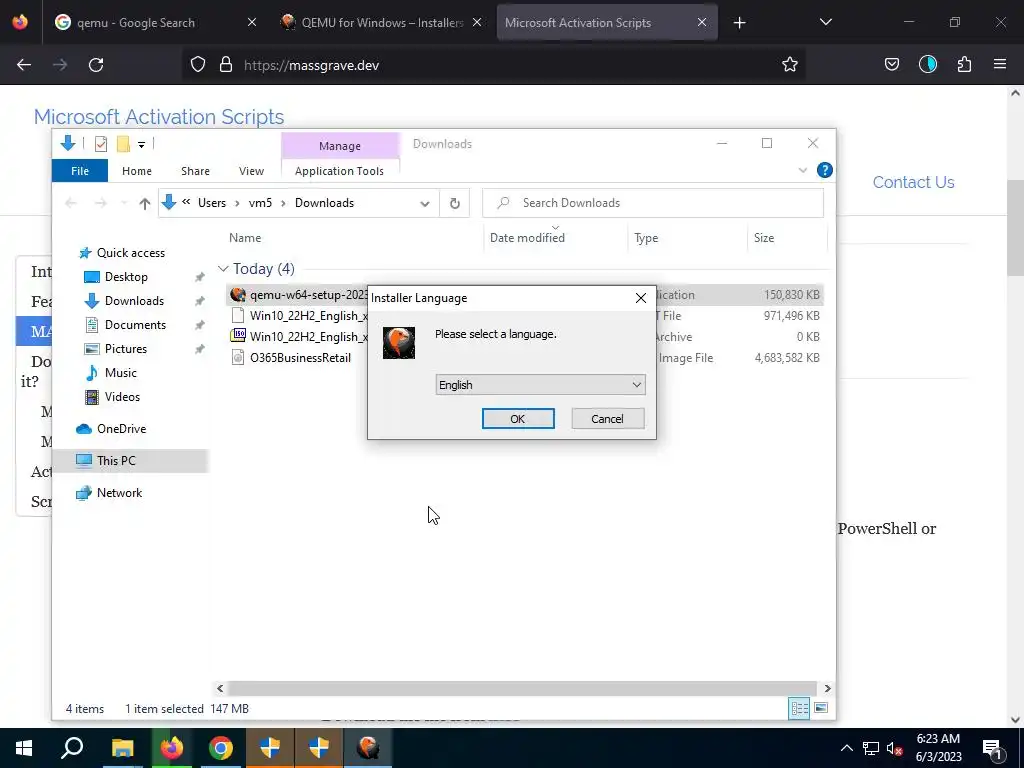Viewport: 1024px width, 768px height.
Task: Open Videos in the navigation pane
Action: pos(122,397)
